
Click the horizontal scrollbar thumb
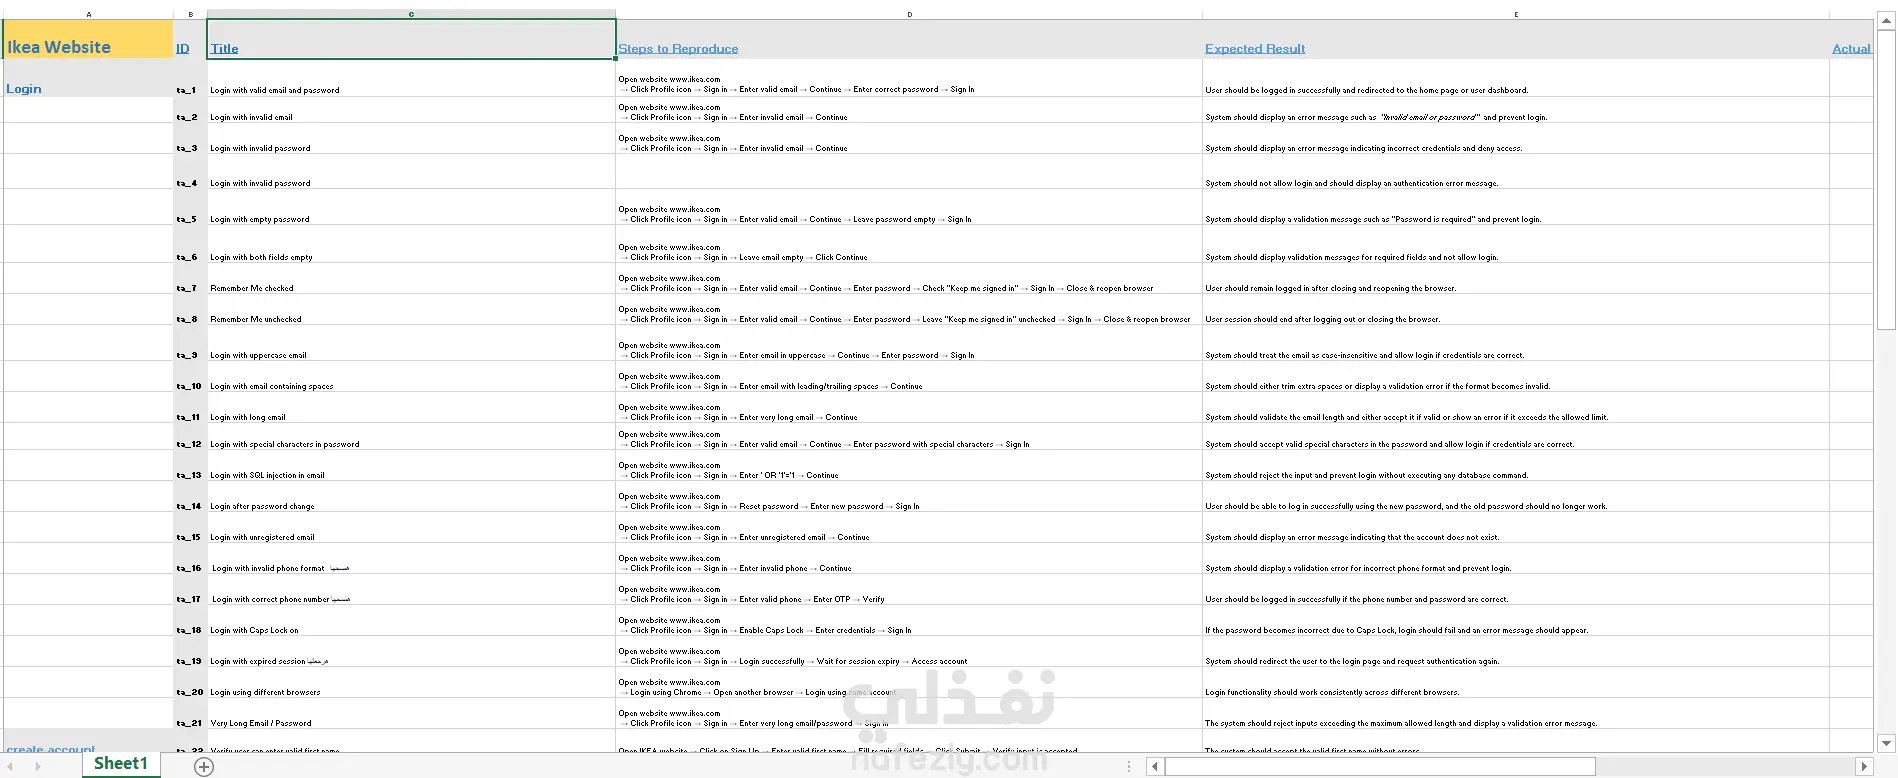tap(1380, 767)
